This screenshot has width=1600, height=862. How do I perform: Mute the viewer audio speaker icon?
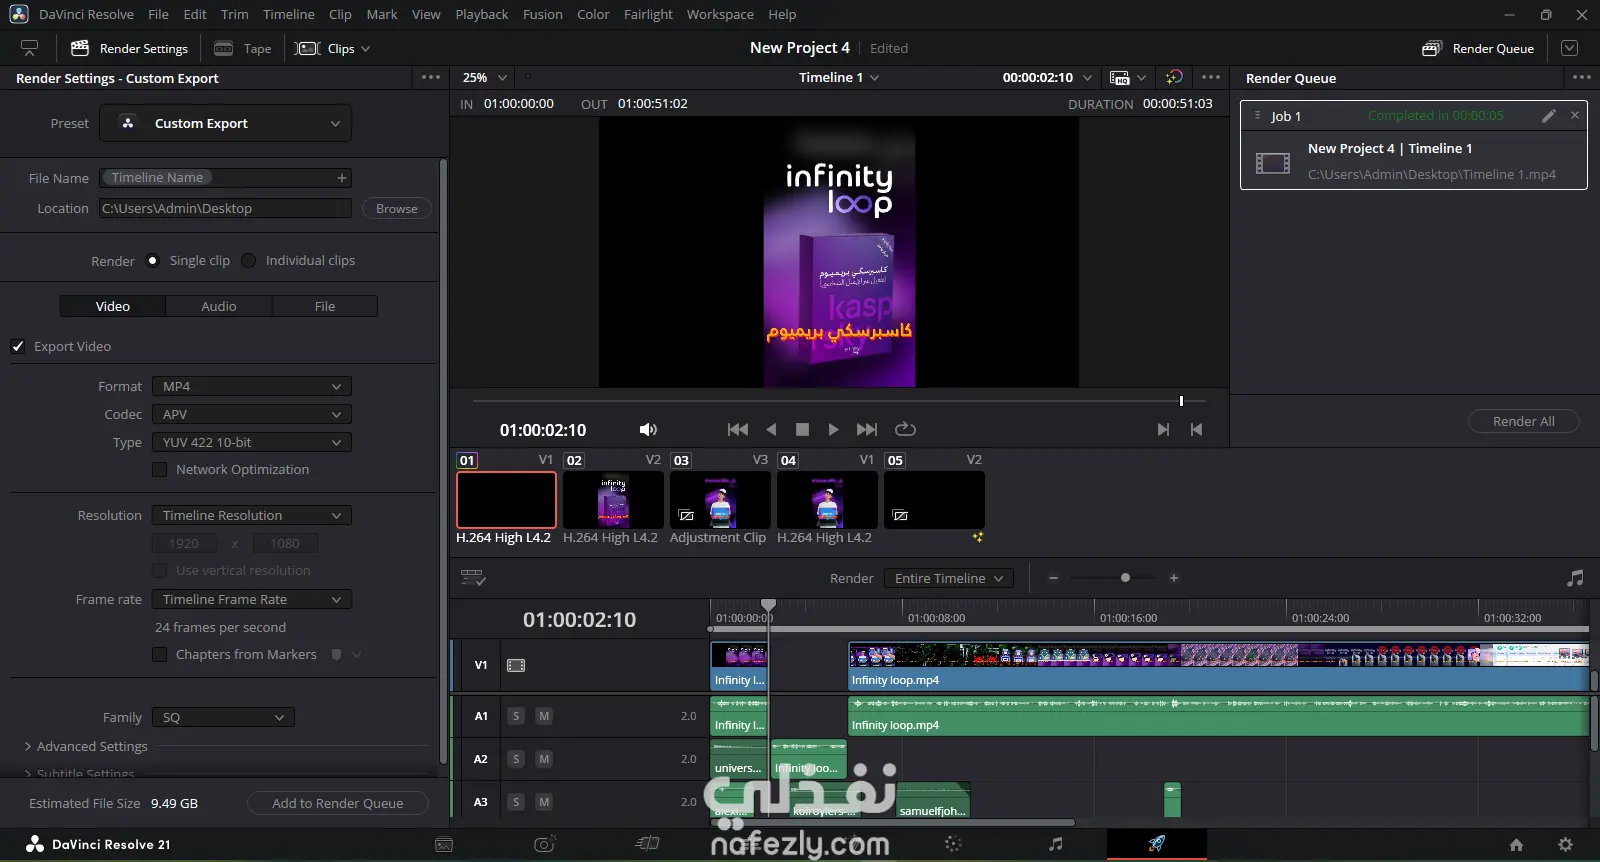[x=648, y=429]
